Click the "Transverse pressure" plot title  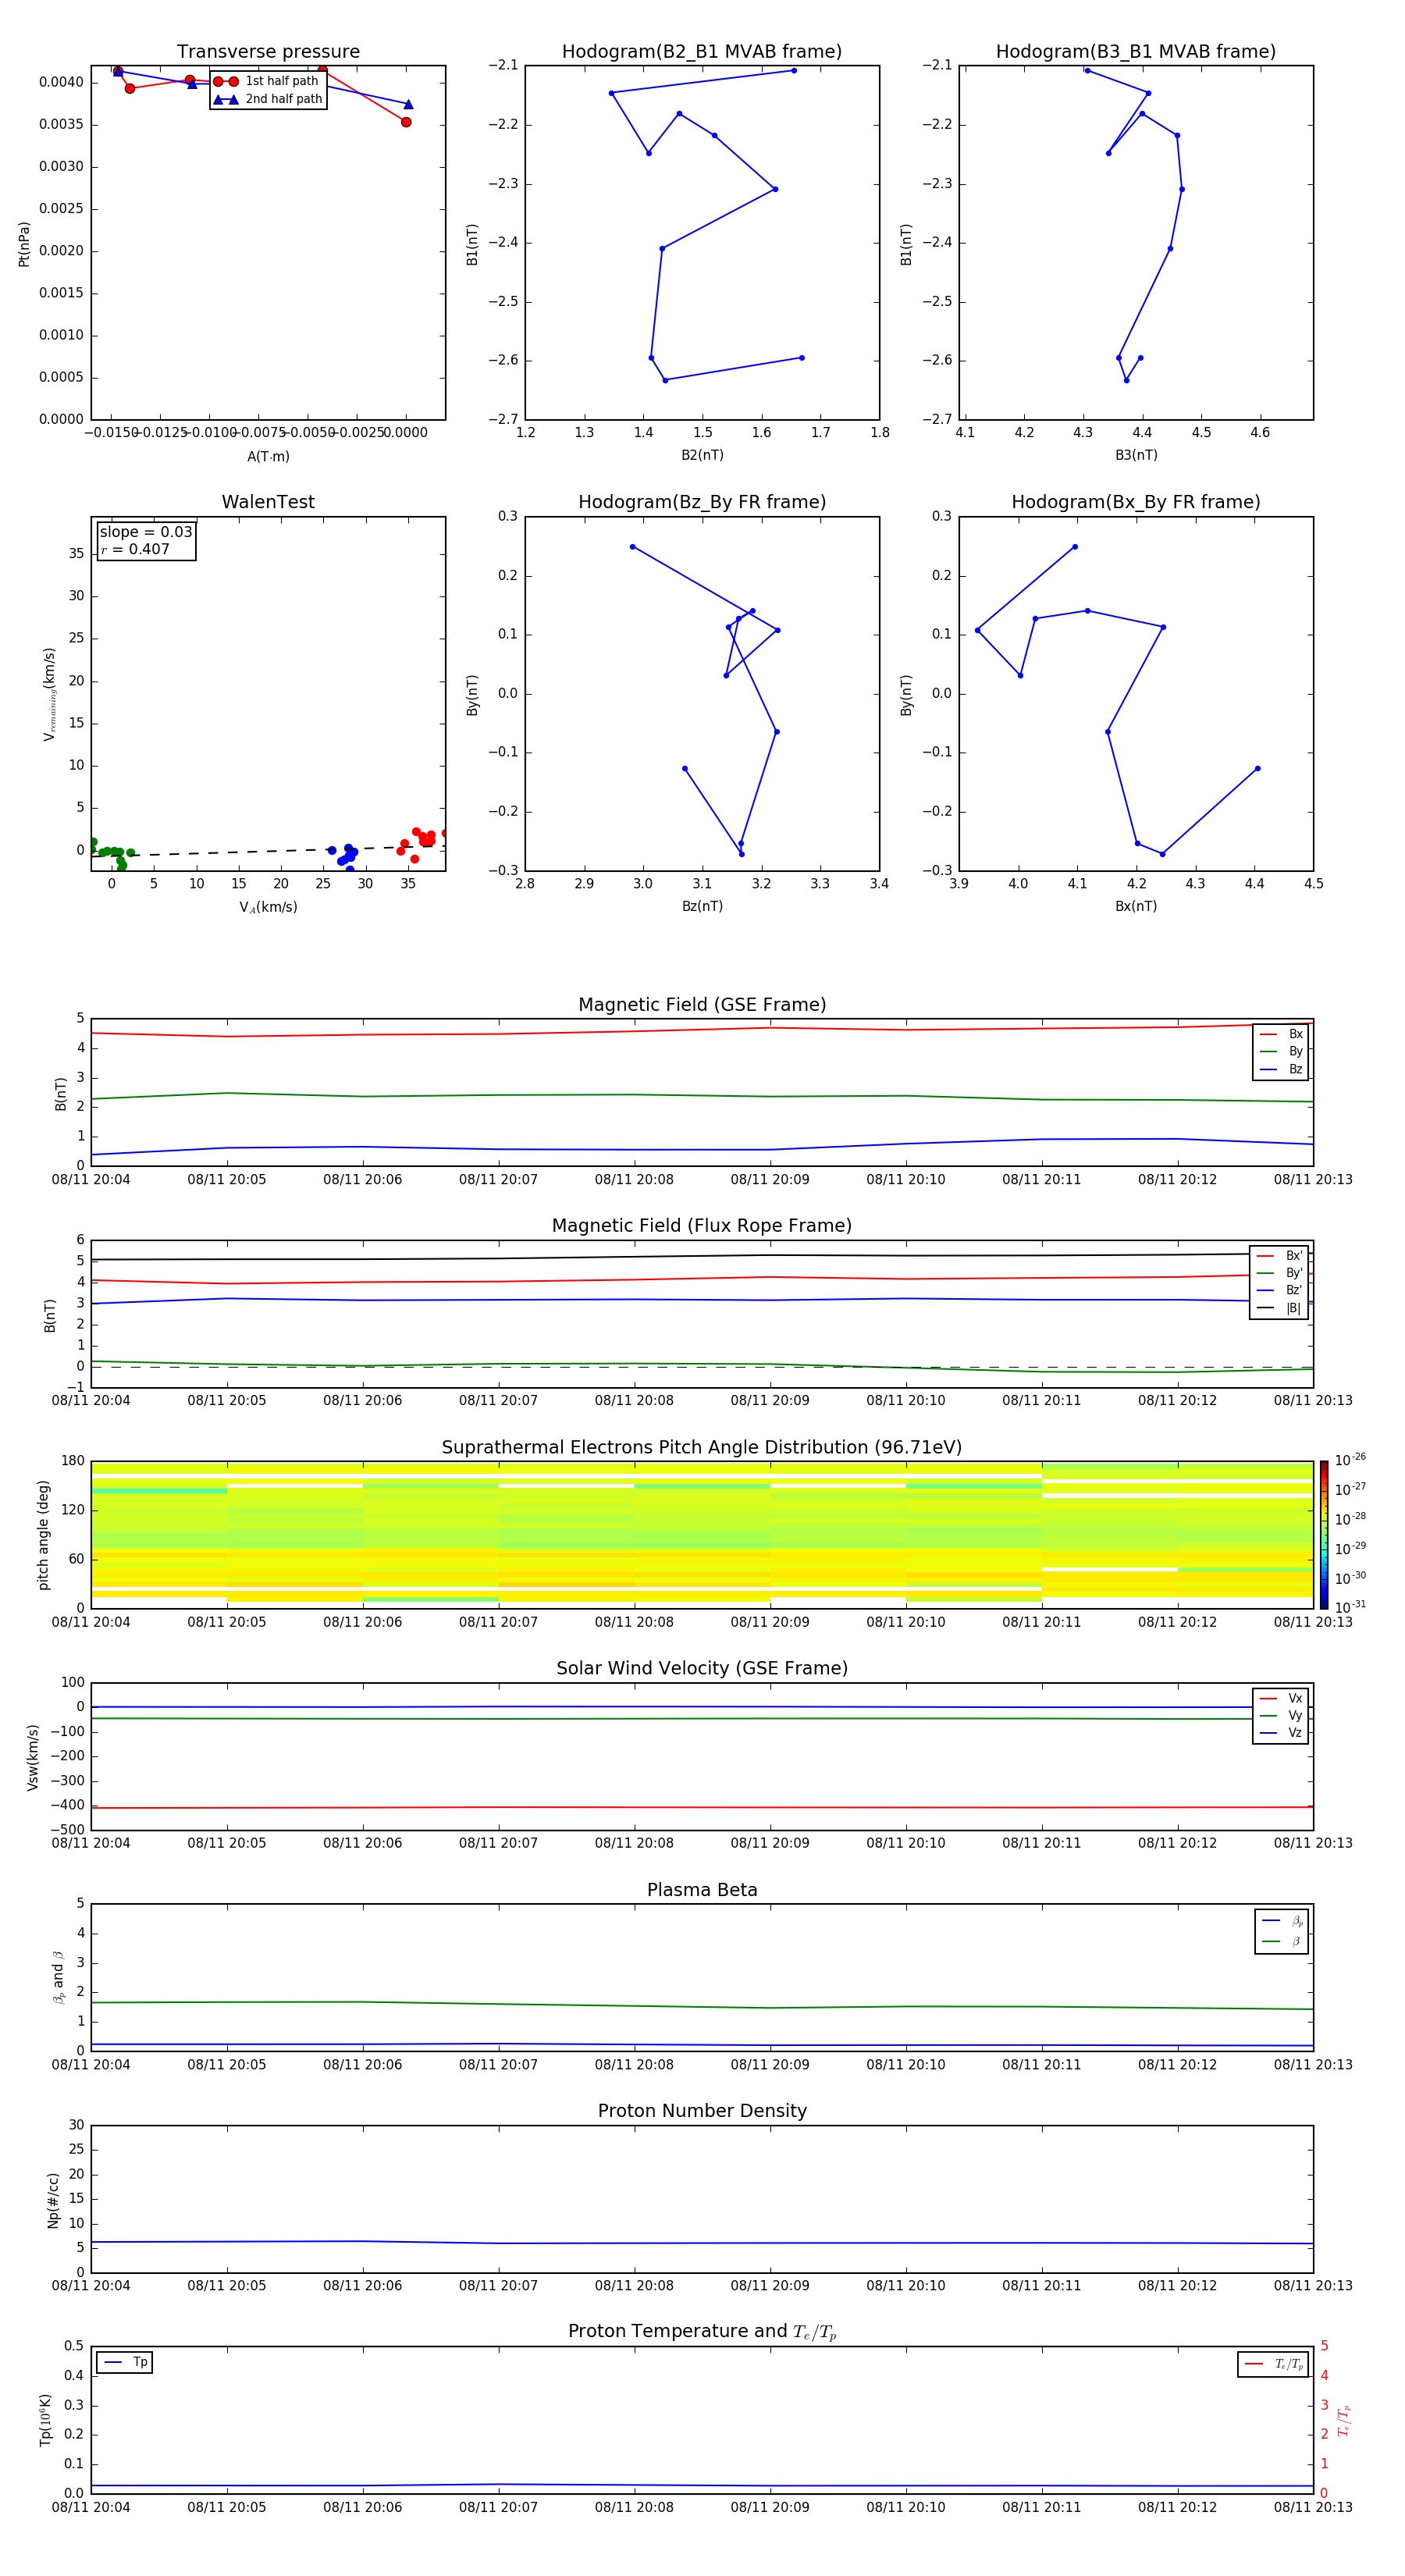tap(268, 52)
